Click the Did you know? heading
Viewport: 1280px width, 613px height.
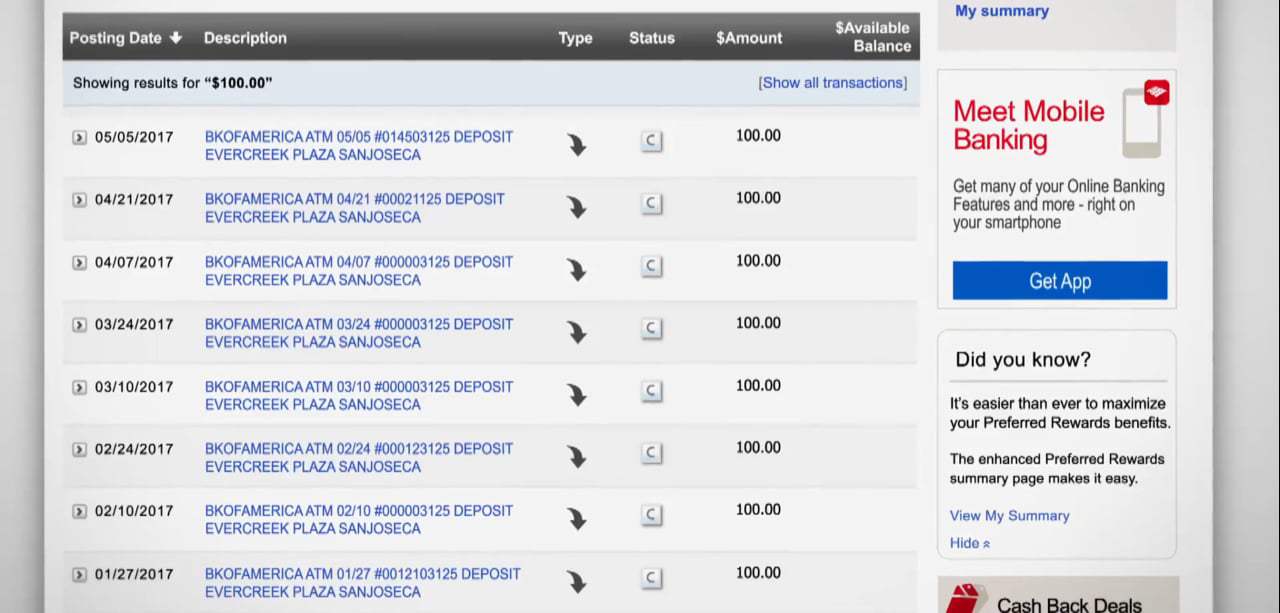[x=1023, y=360]
